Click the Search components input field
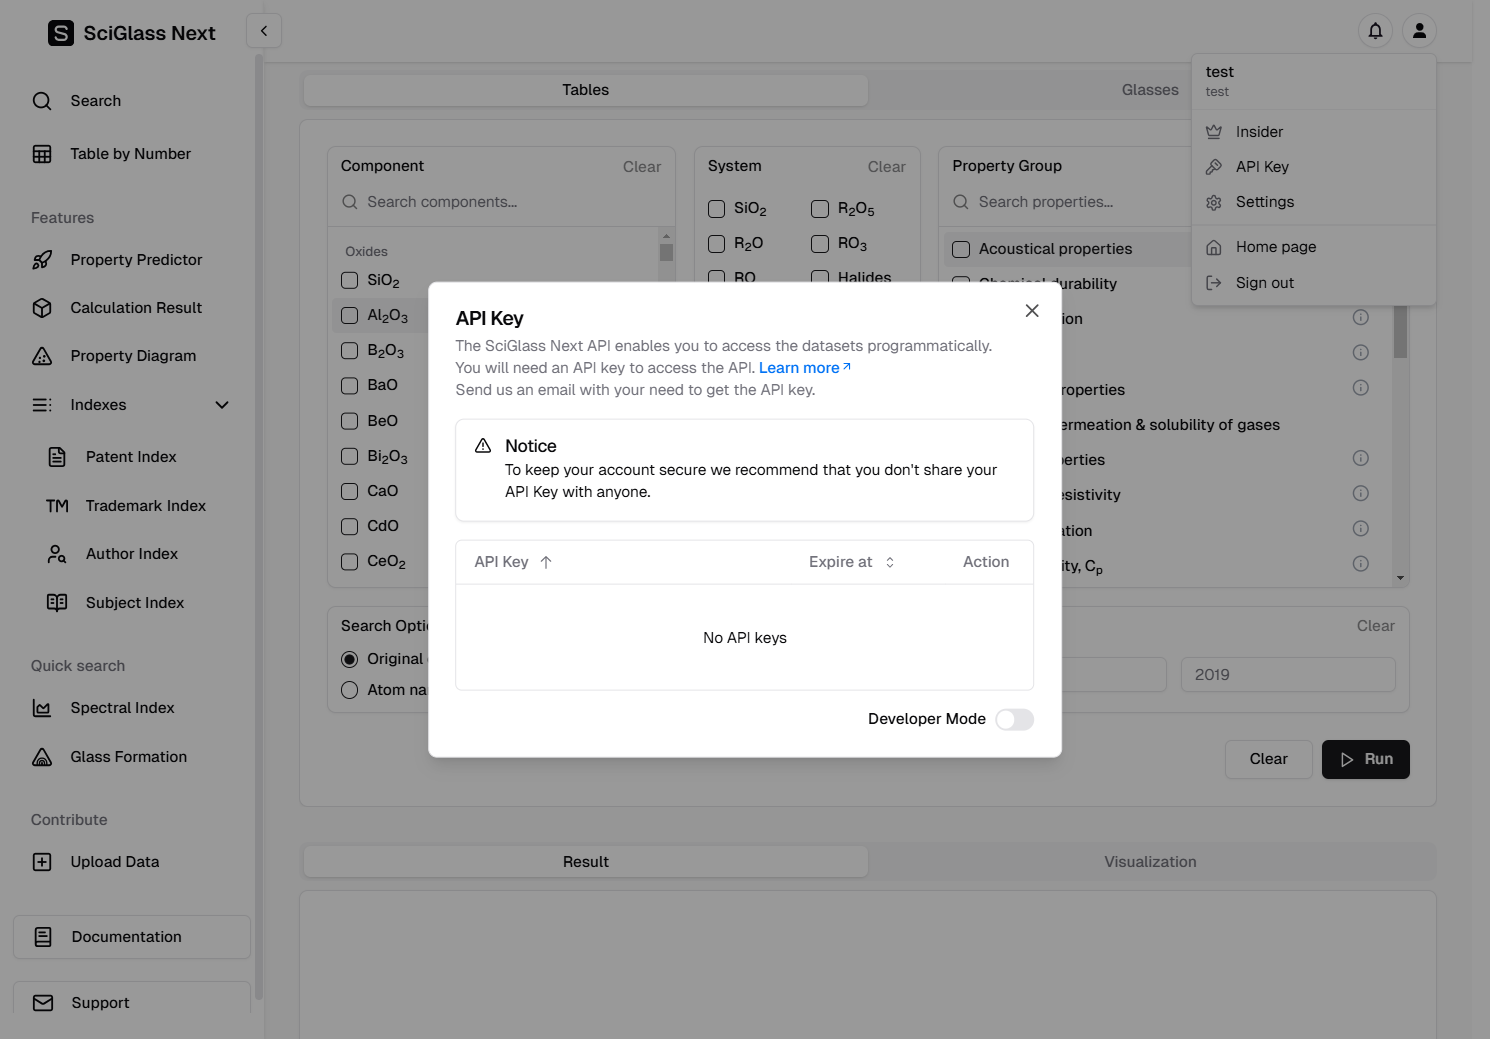This screenshot has width=1490, height=1039. point(510,202)
